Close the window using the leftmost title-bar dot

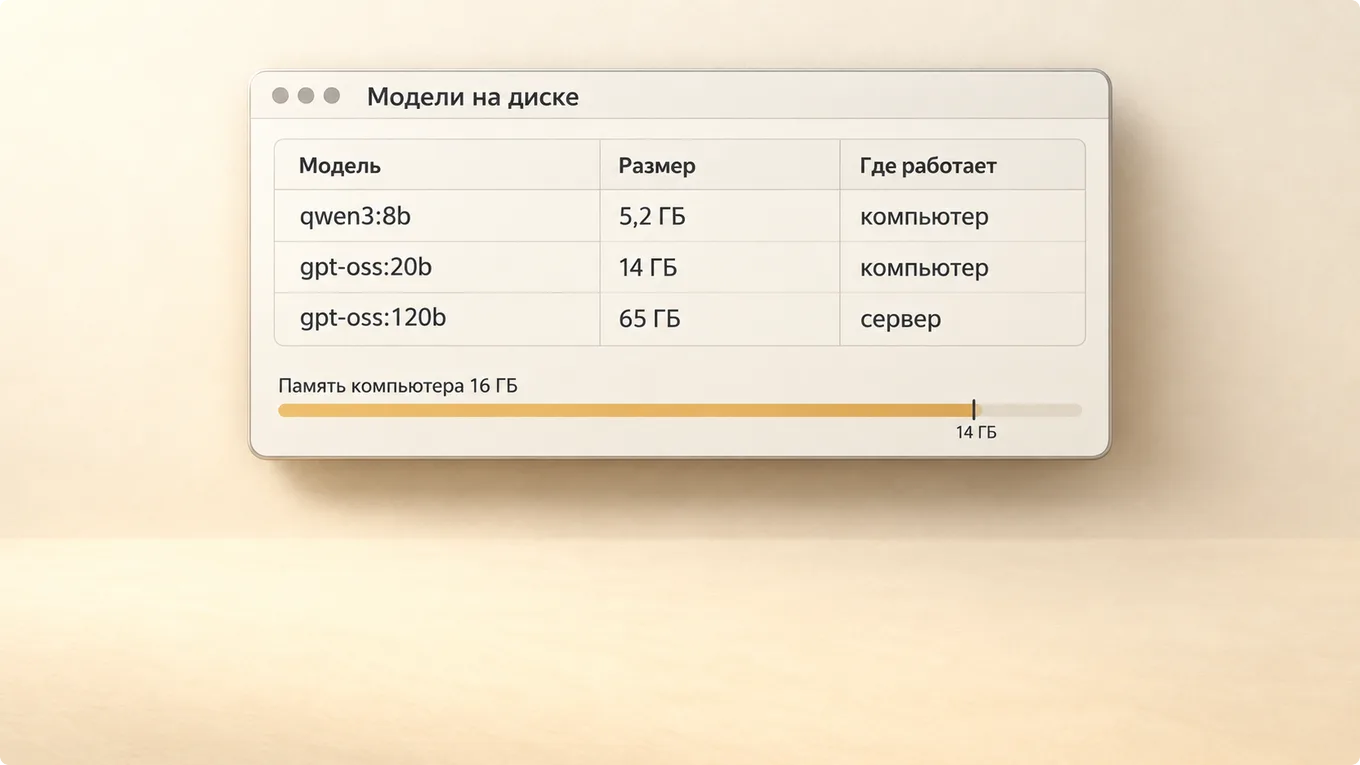280,96
